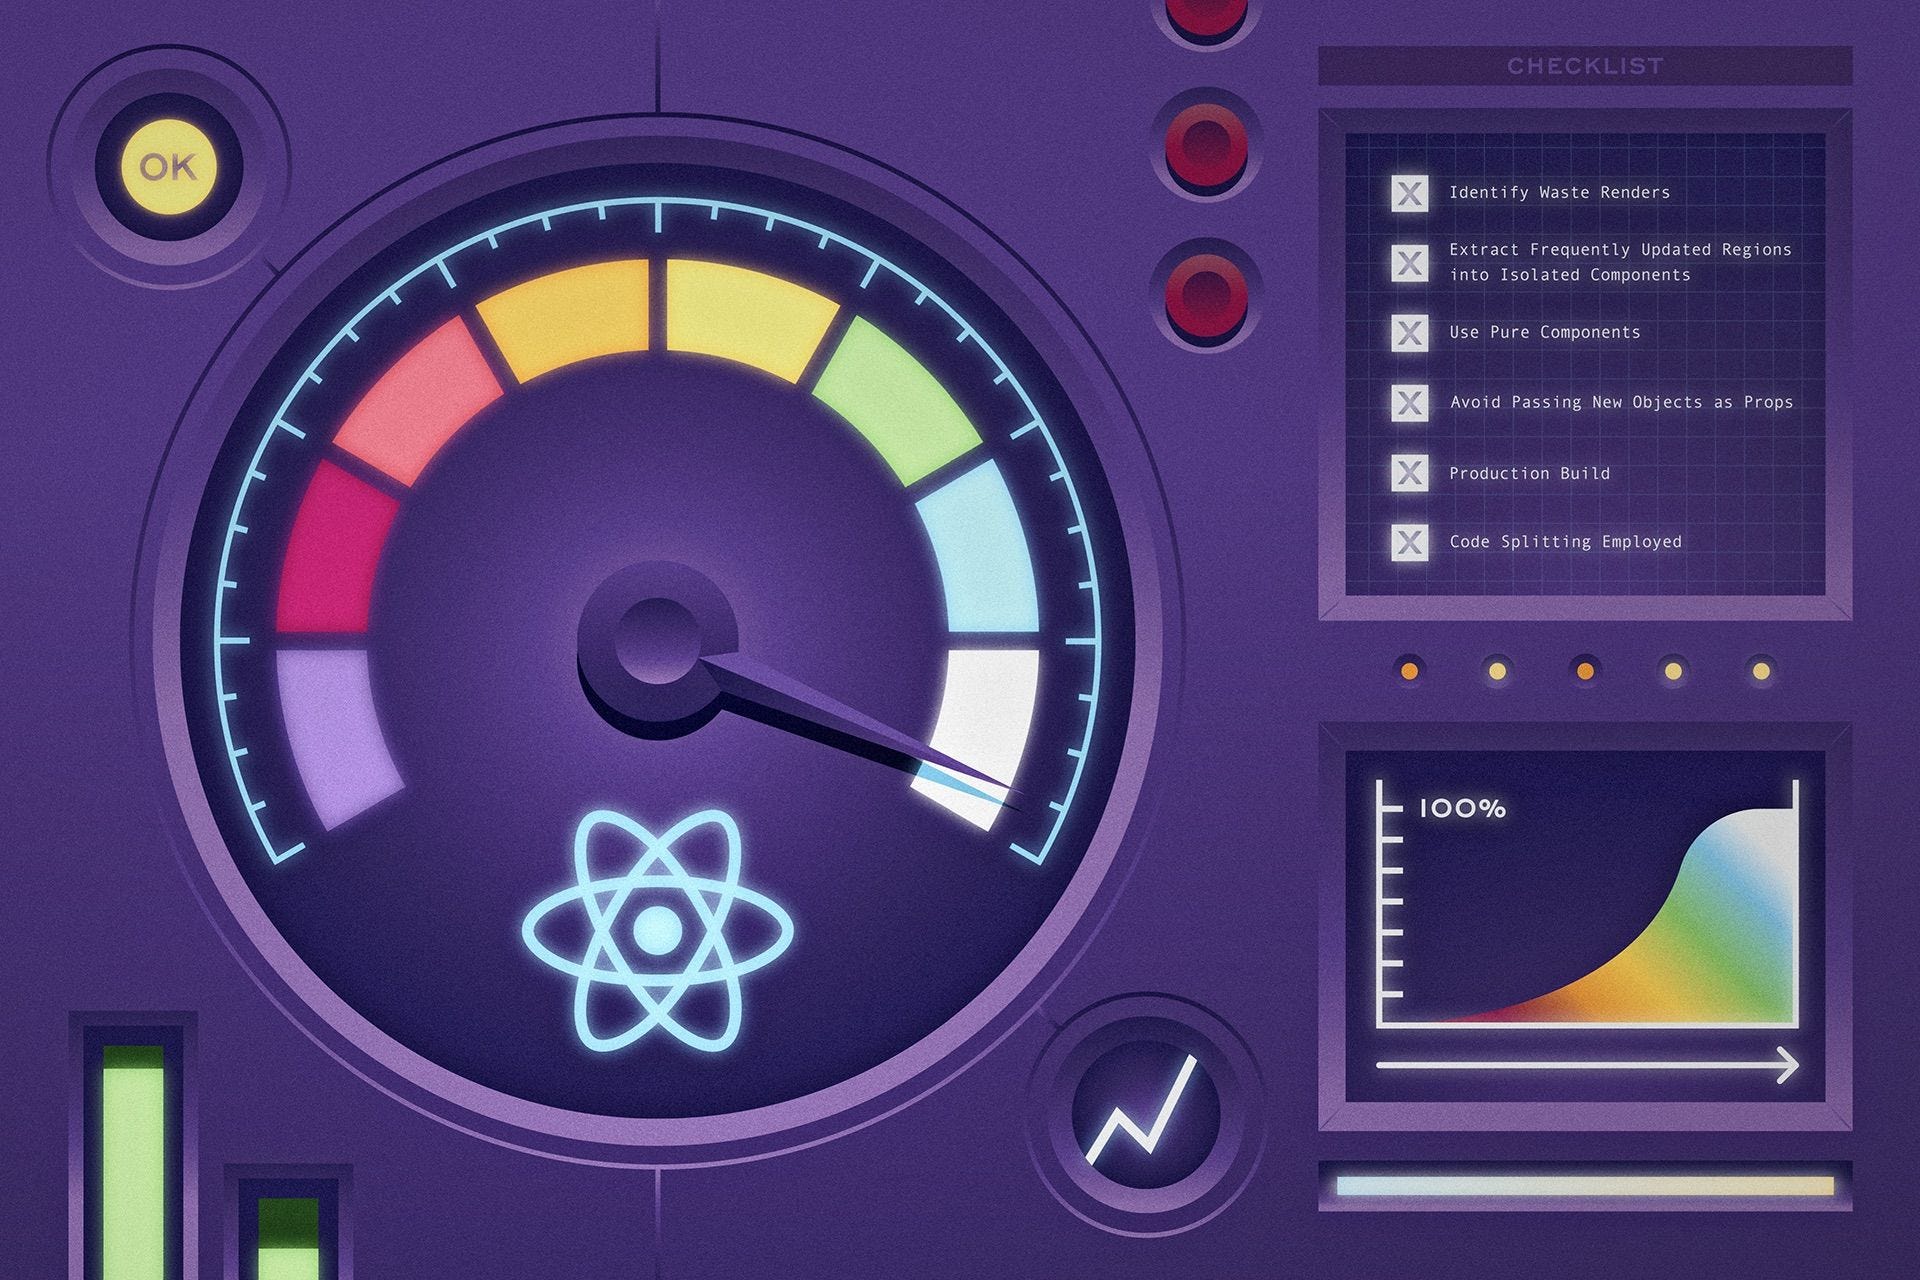Toggle the Use Pure Components checkbox
The image size is (1920, 1280).
tap(1409, 332)
